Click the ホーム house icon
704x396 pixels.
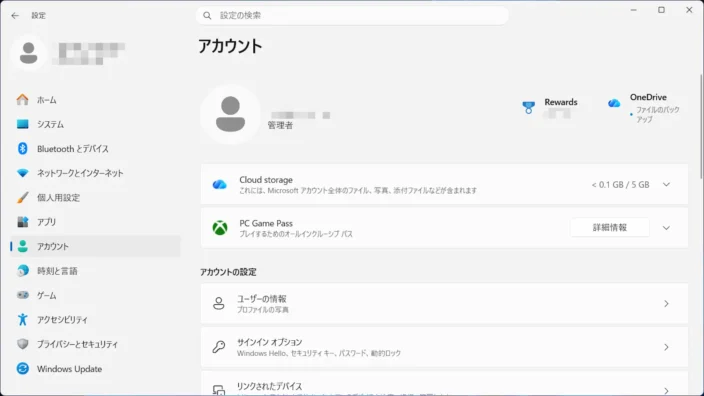22,100
